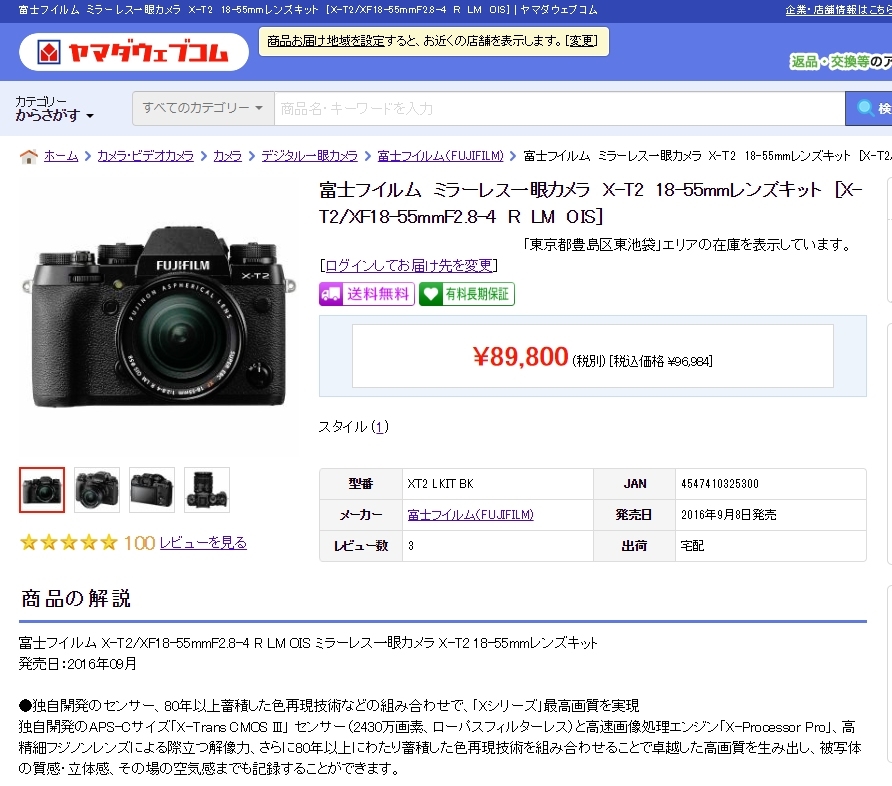This screenshot has height=786, width=892.
Task: Click the 変更 link in delivery notice
Action: click(581, 41)
